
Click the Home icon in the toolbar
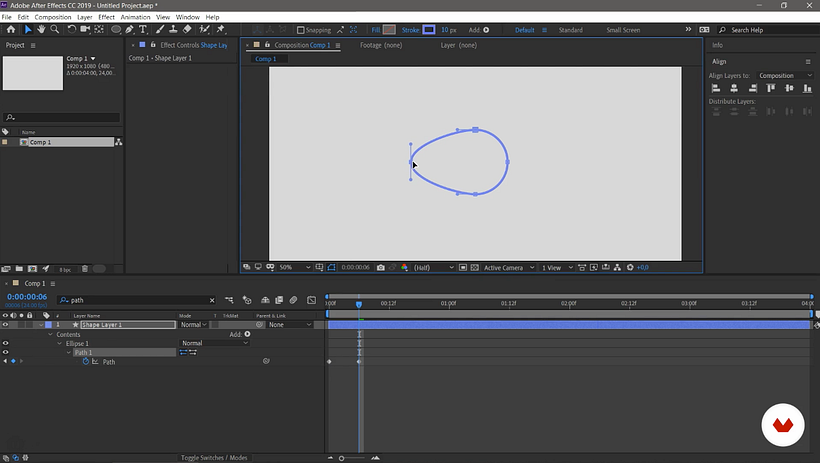(x=10, y=30)
